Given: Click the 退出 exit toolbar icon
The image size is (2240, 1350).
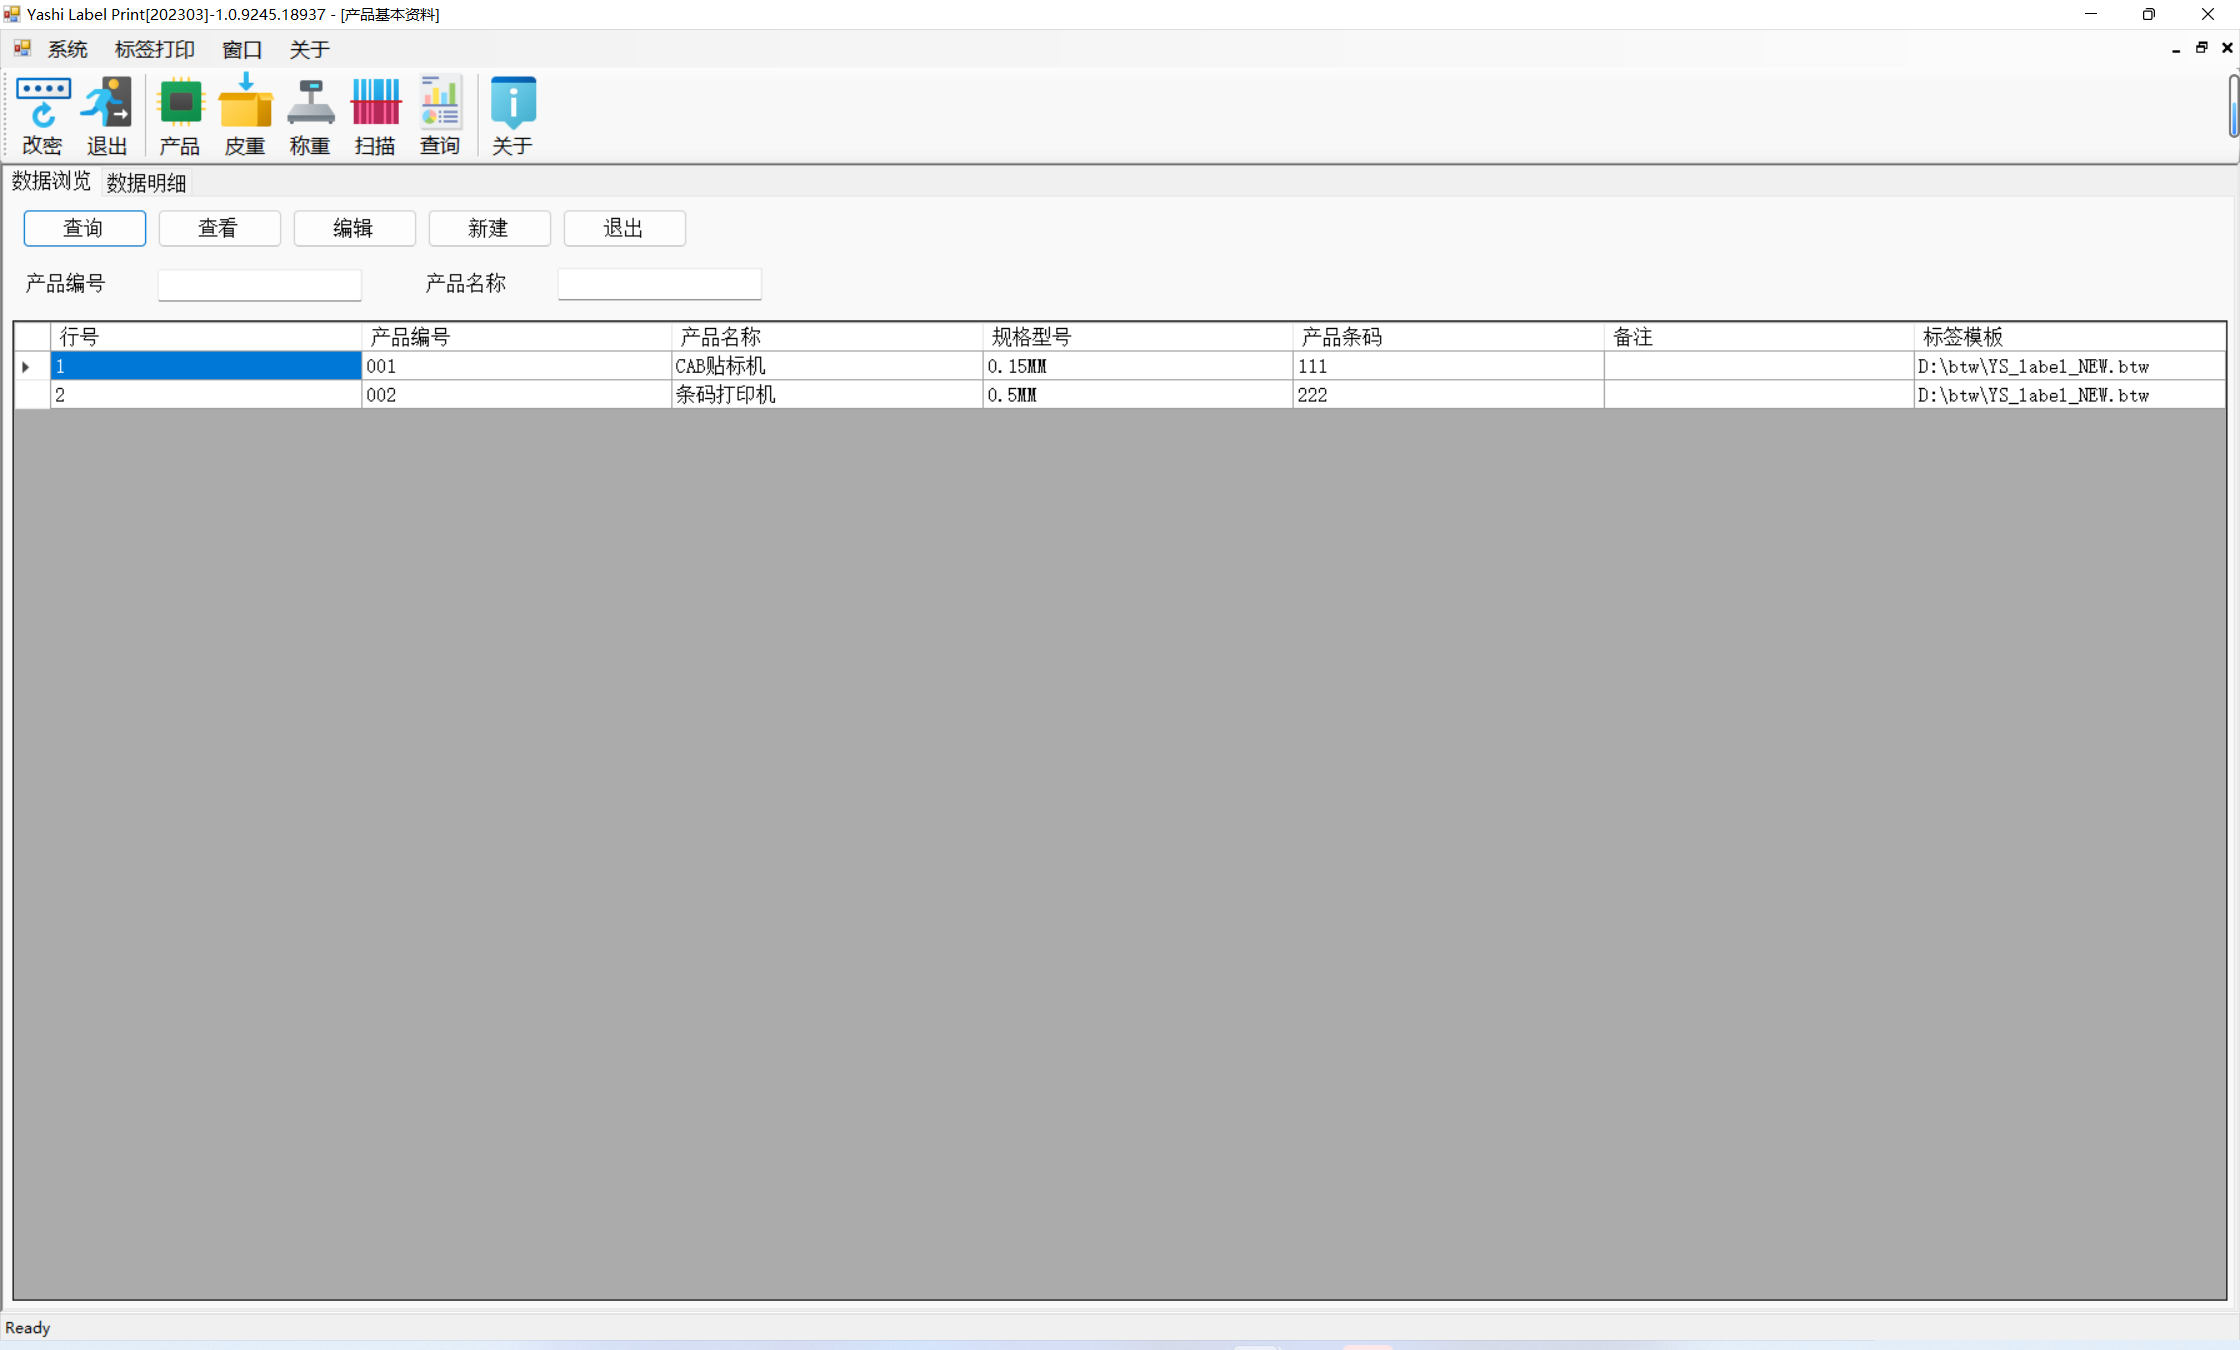Looking at the screenshot, I should [x=107, y=116].
